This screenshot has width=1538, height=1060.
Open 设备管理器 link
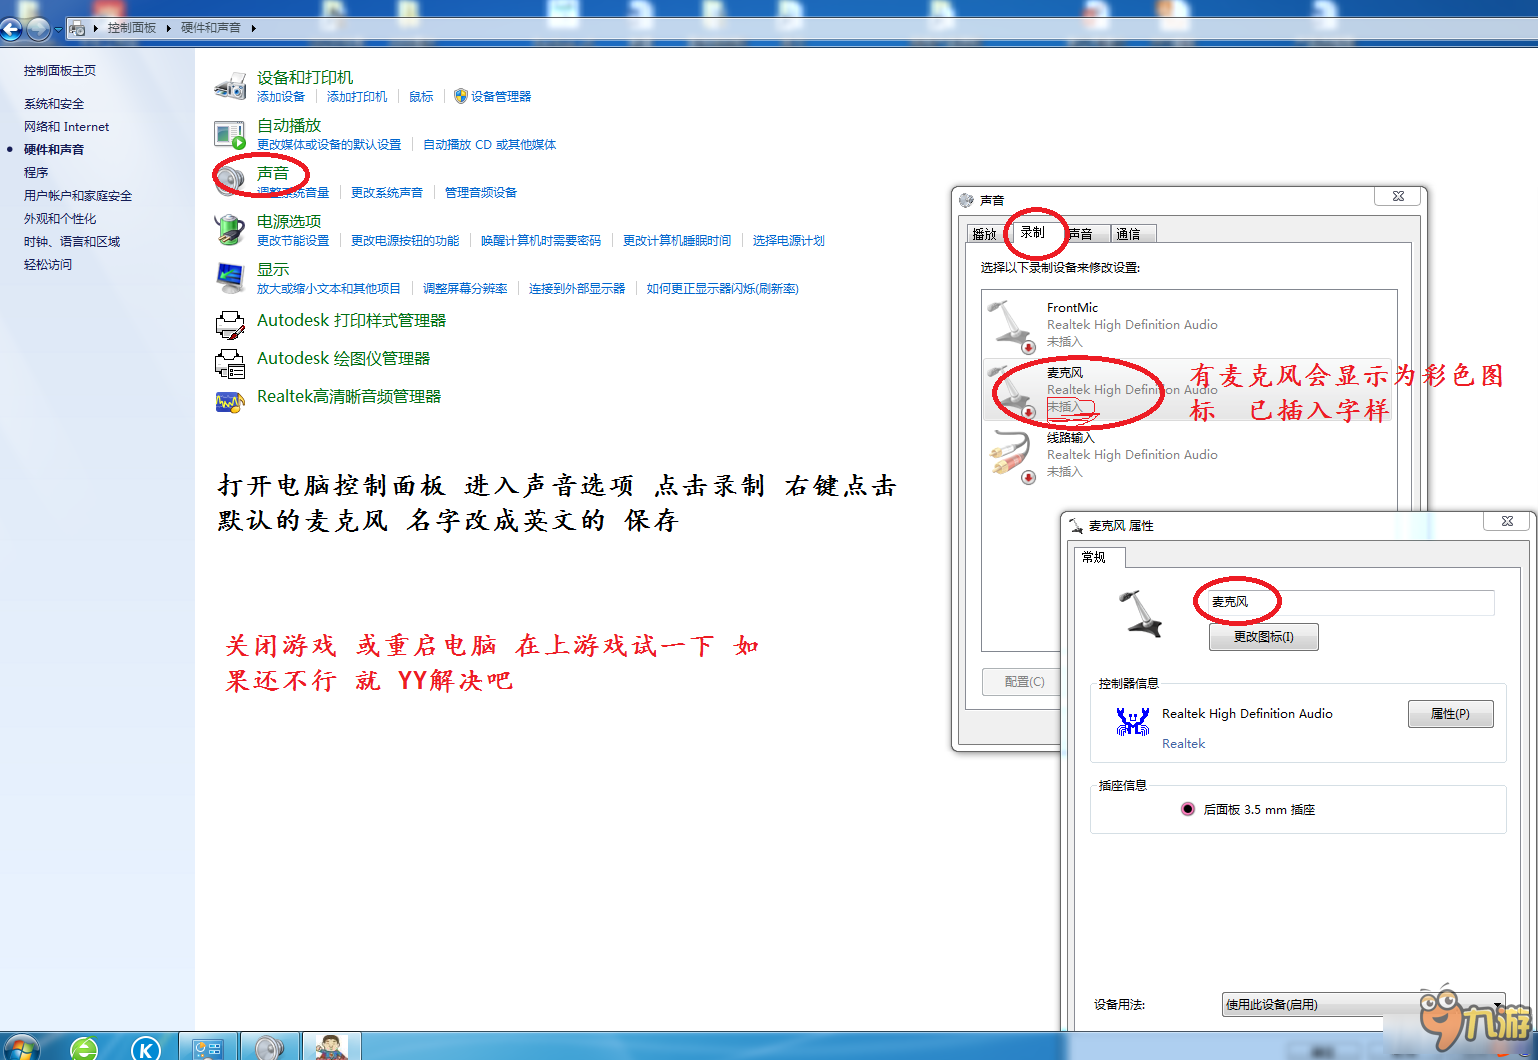(x=501, y=97)
